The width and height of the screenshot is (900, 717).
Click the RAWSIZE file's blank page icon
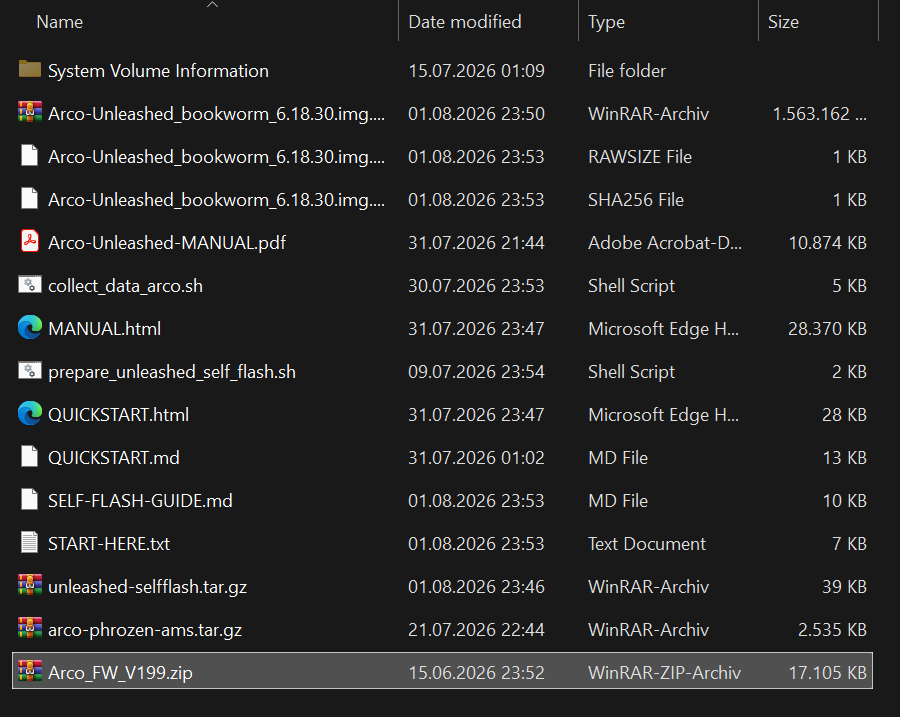tap(29, 155)
